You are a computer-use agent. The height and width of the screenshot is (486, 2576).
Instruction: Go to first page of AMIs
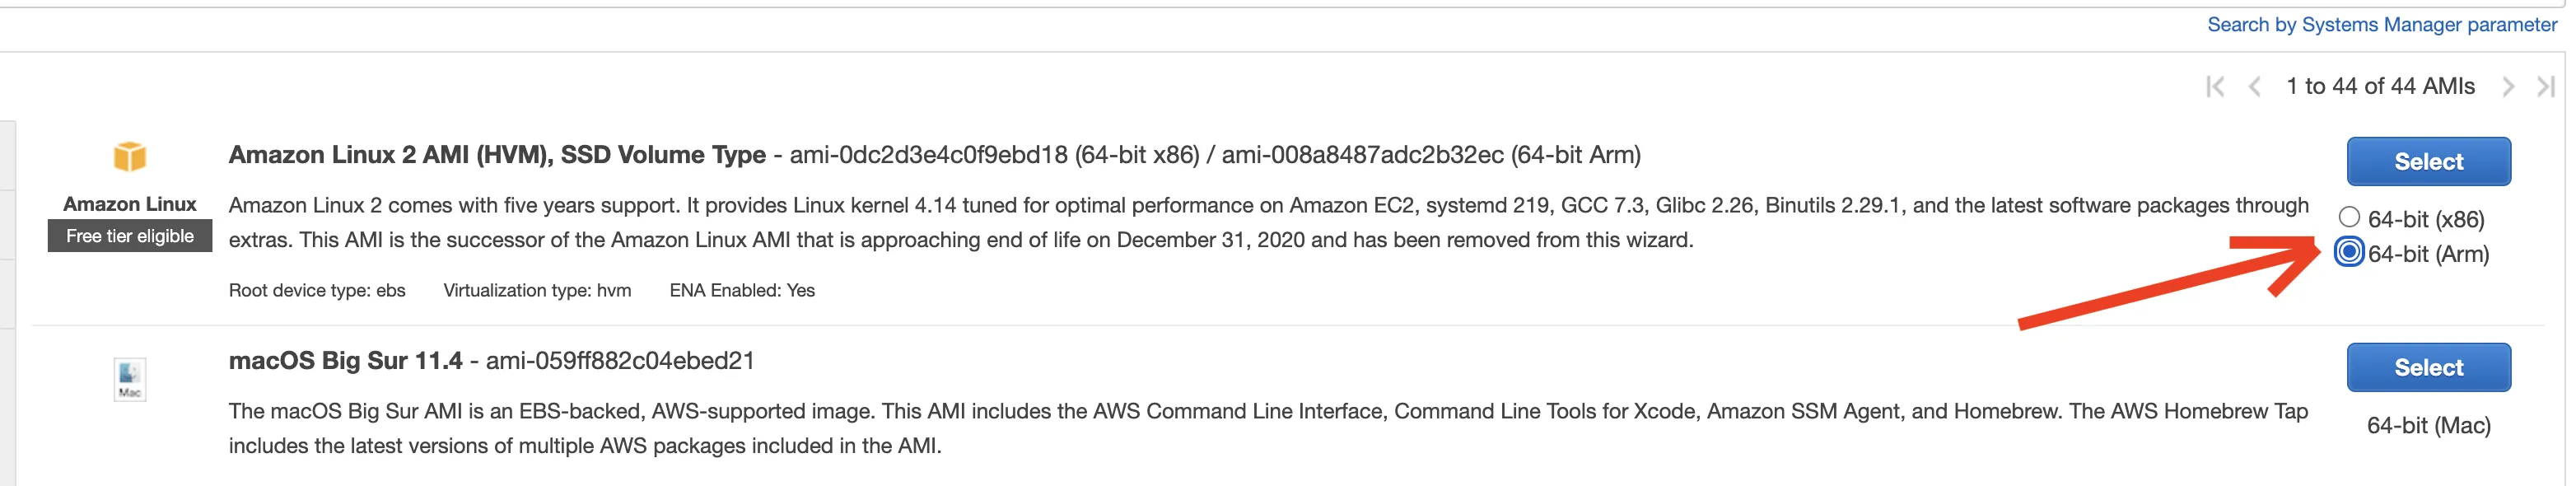tap(2215, 87)
